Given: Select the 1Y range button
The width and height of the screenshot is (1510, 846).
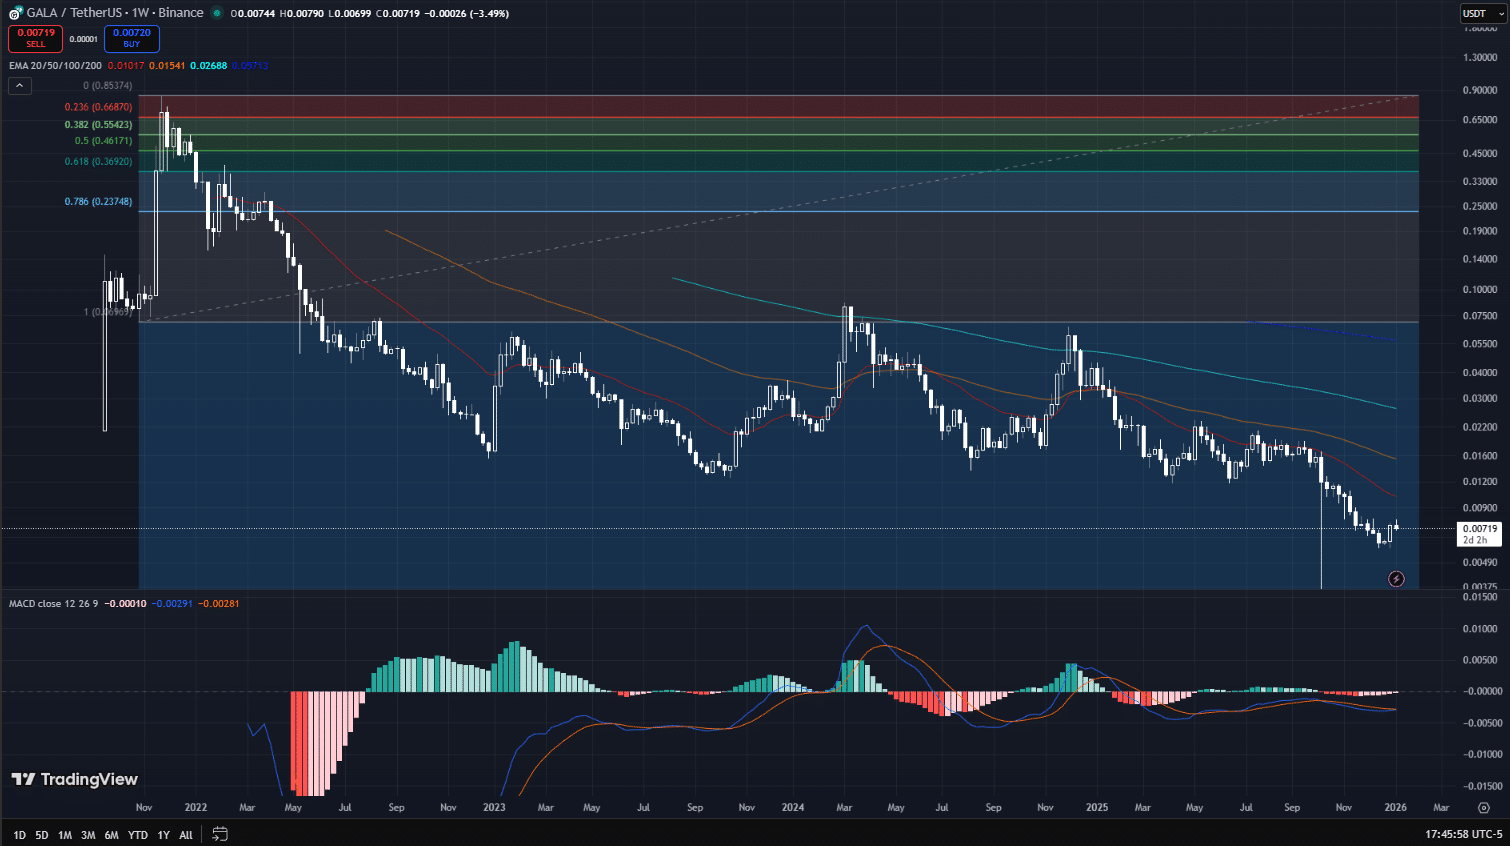Looking at the screenshot, I should pos(163,833).
